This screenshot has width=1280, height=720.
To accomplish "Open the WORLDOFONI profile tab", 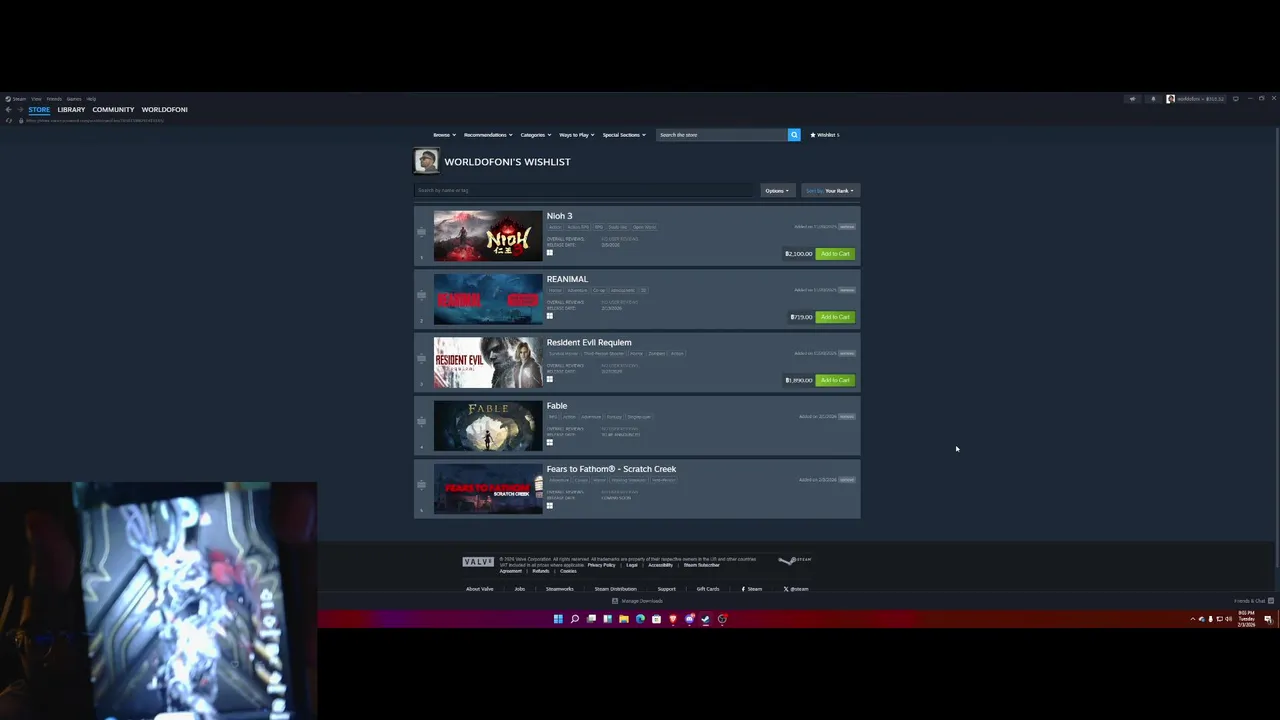I will [165, 110].
